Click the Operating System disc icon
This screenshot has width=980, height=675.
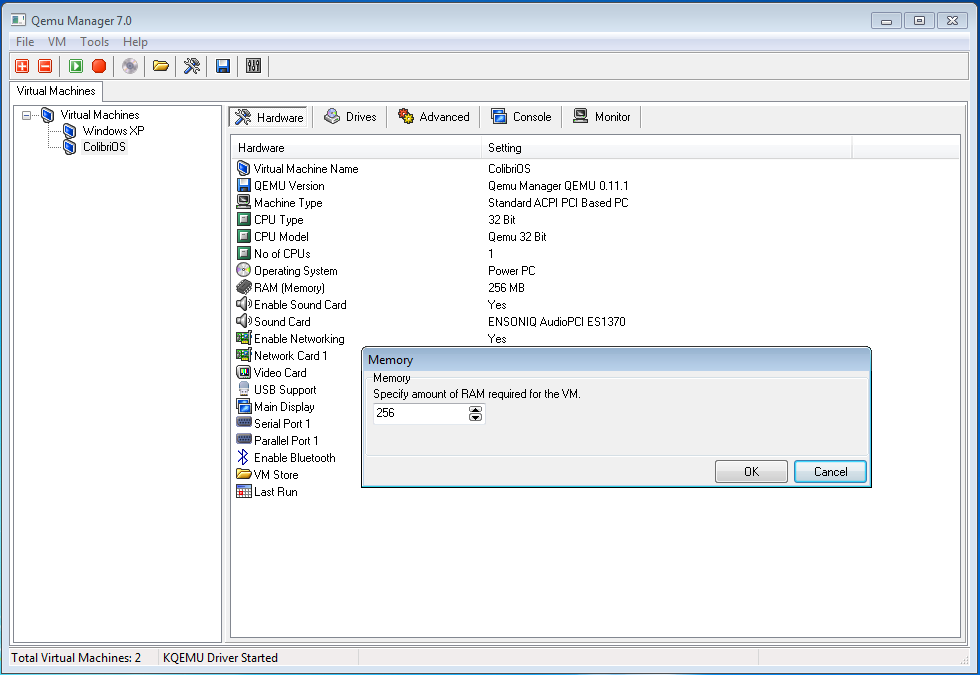pos(244,271)
